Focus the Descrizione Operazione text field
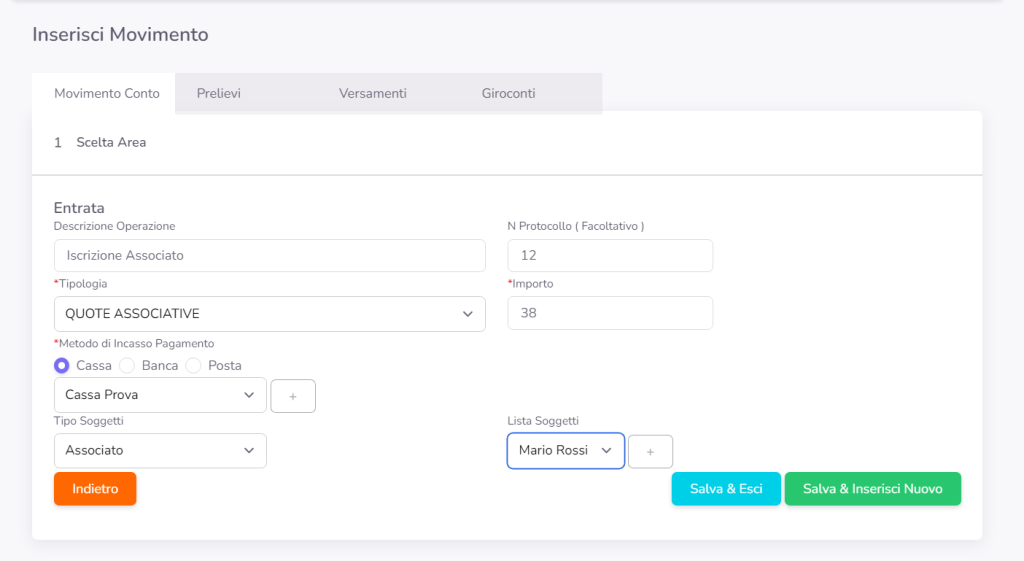Screen dimensions: 1024x561 point(269,256)
